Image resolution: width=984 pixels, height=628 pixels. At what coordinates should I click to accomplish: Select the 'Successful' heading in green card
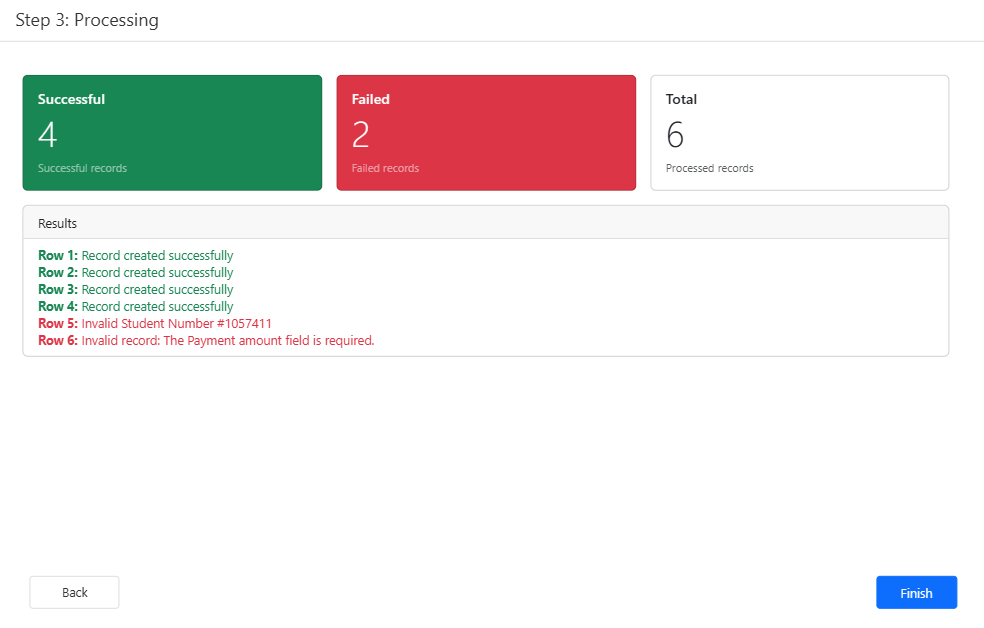pyautogui.click(x=71, y=99)
